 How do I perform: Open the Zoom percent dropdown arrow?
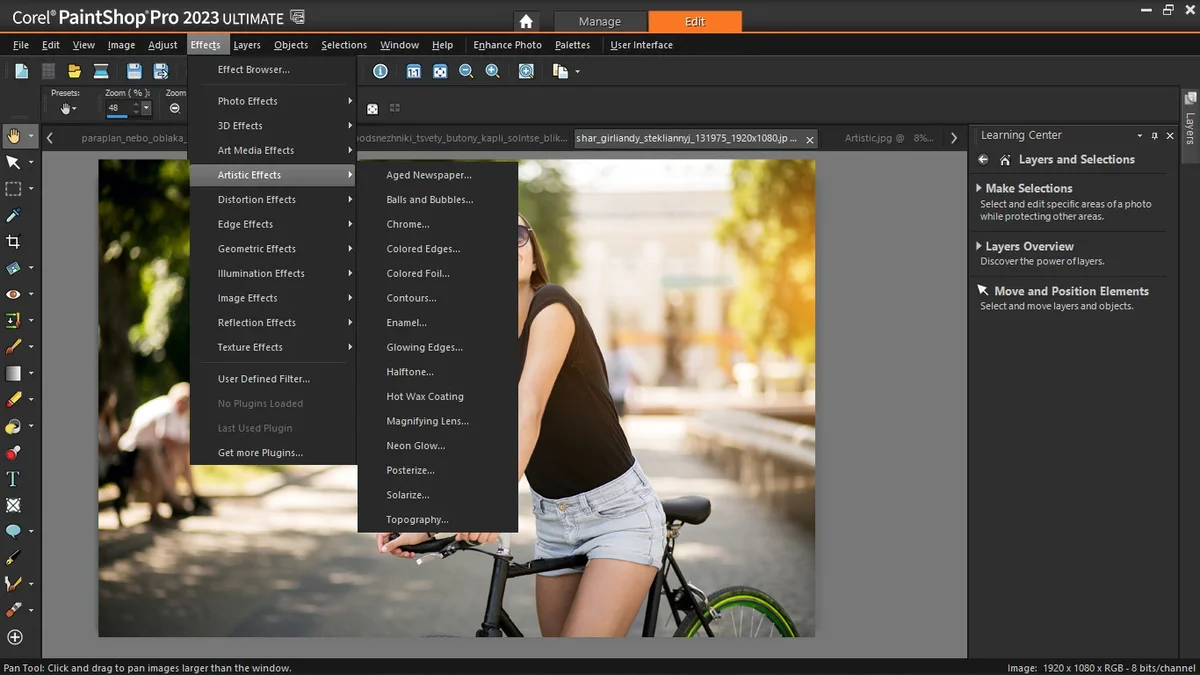coord(146,108)
